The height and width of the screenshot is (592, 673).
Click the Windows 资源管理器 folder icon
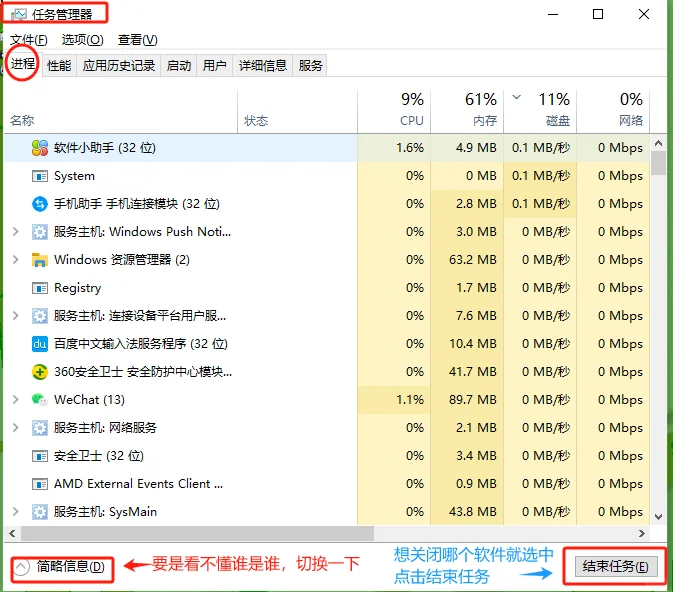(x=40, y=260)
